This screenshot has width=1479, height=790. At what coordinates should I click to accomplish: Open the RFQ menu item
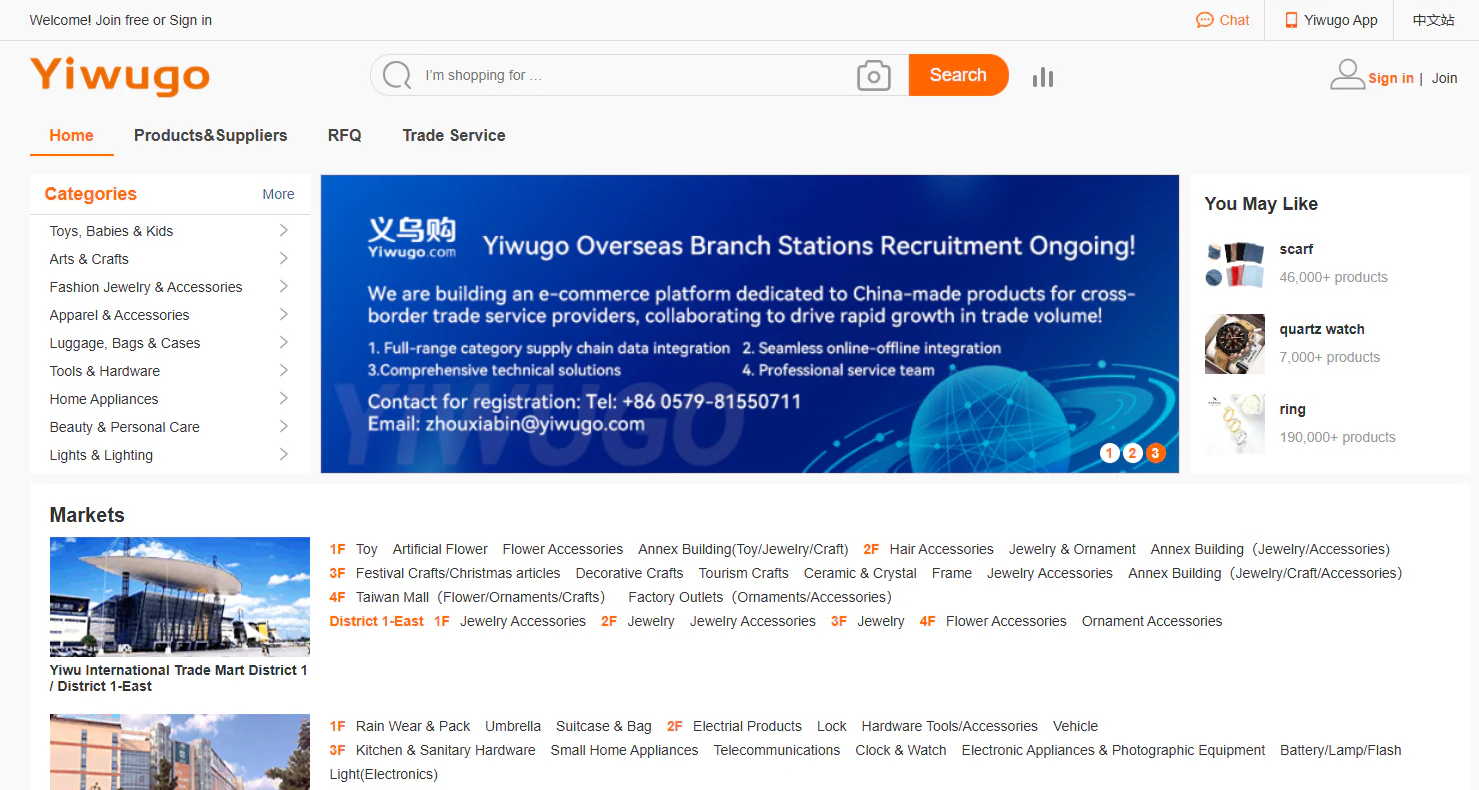tap(344, 135)
